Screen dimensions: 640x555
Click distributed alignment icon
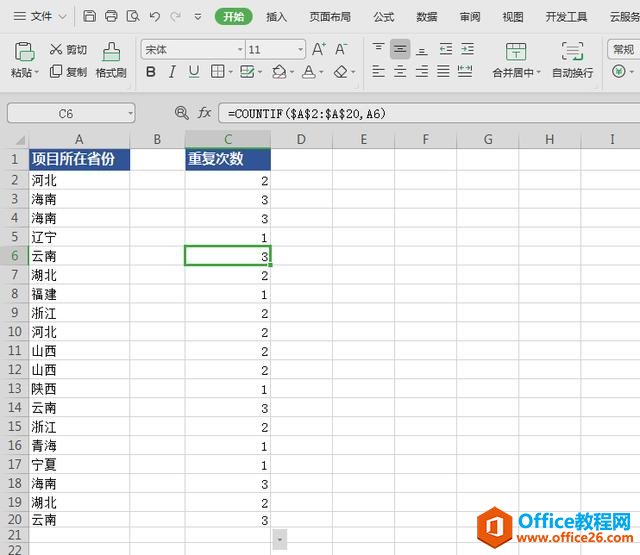[x=465, y=72]
